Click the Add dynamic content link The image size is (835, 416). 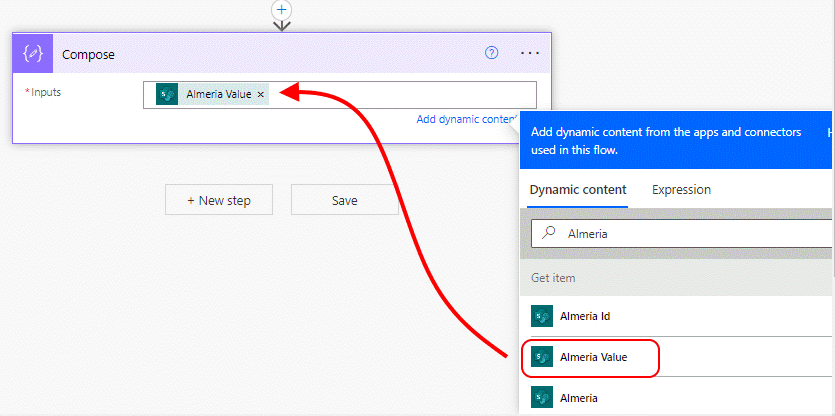click(x=466, y=119)
